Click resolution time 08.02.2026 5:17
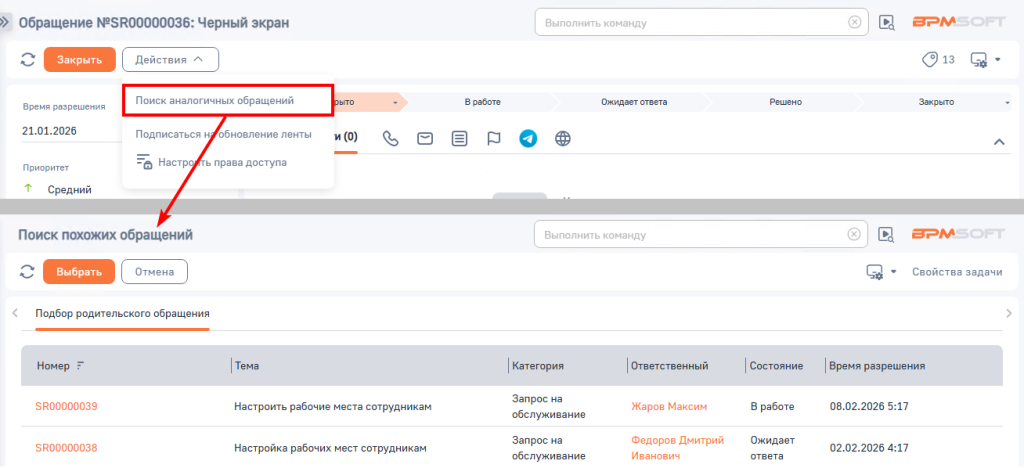1024x468 pixels. 869,407
